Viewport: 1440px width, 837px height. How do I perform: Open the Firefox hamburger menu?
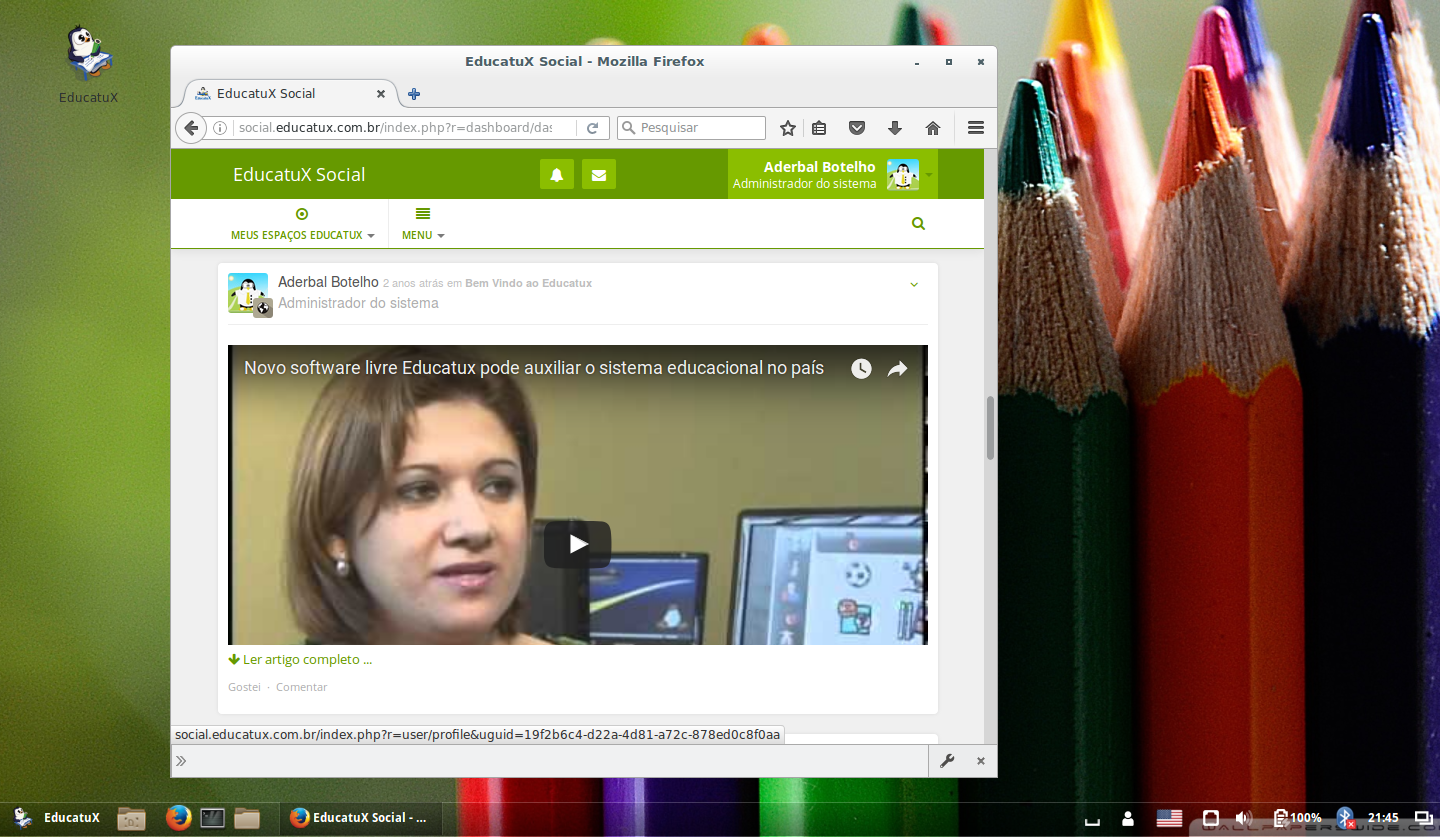coord(976,128)
